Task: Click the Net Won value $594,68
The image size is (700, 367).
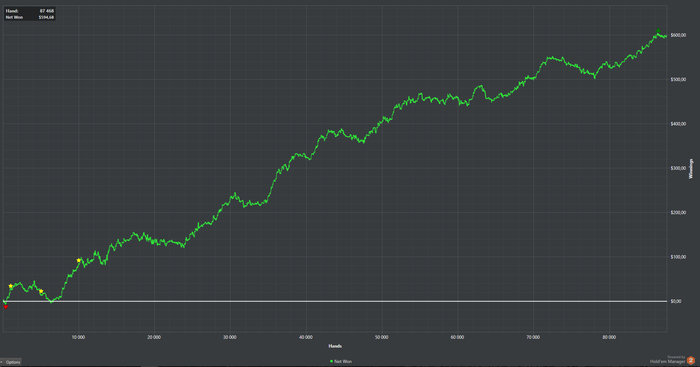Action: click(46, 17)
